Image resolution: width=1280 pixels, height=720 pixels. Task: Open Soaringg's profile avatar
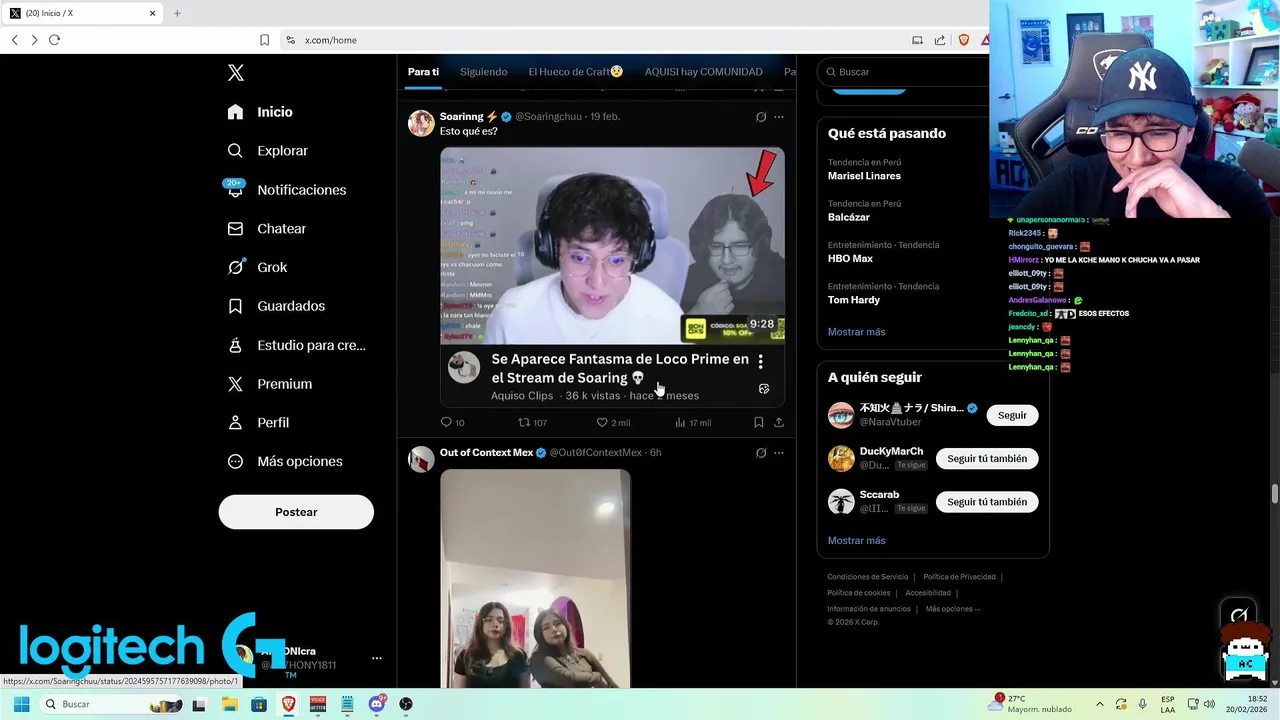click(x=421, y=123)
